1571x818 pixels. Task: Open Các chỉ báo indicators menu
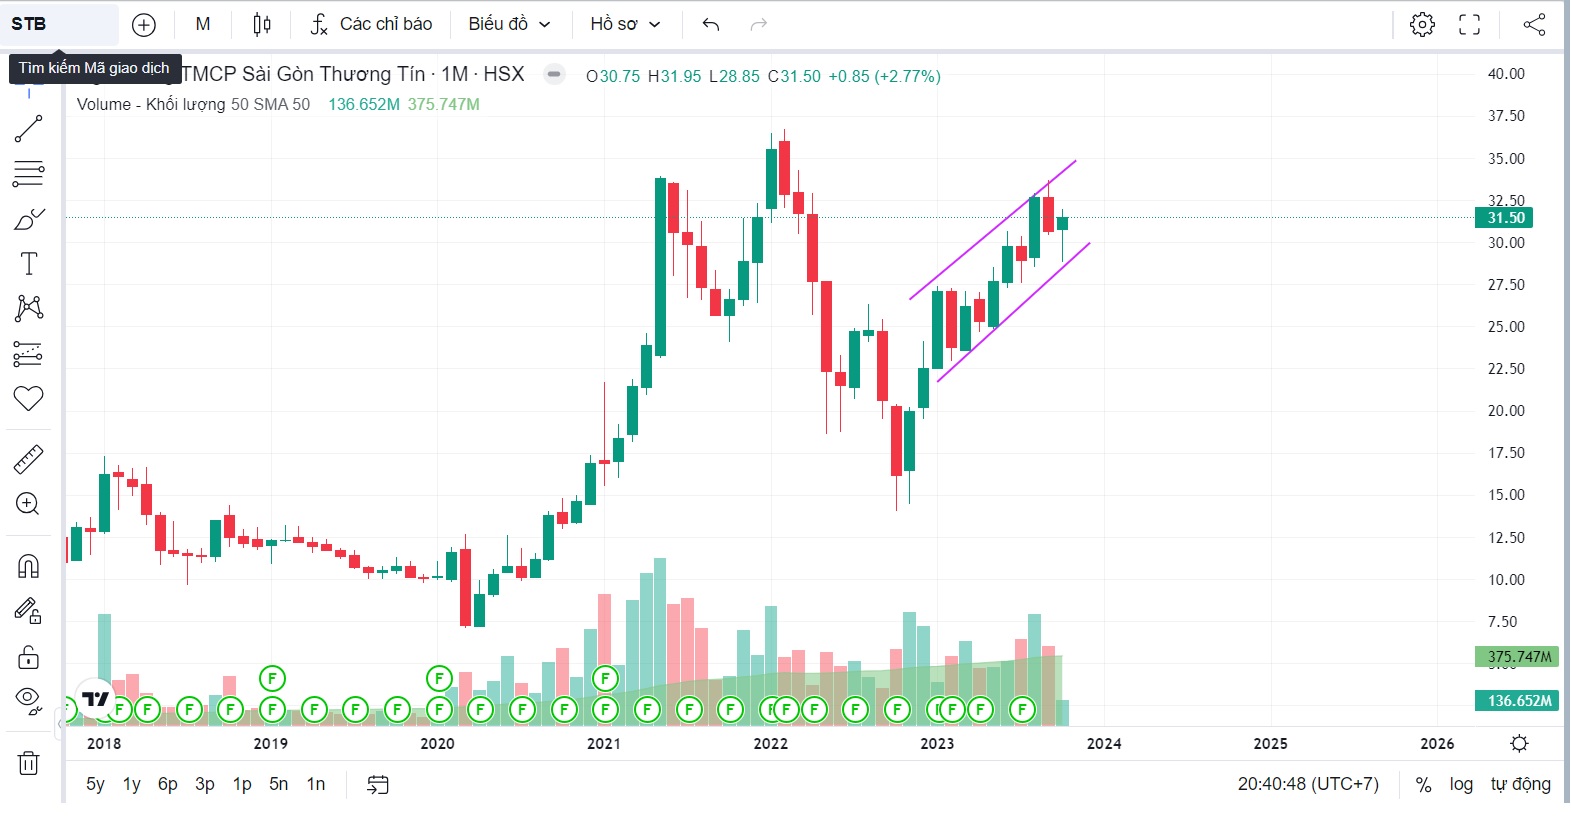coord(371,24)
